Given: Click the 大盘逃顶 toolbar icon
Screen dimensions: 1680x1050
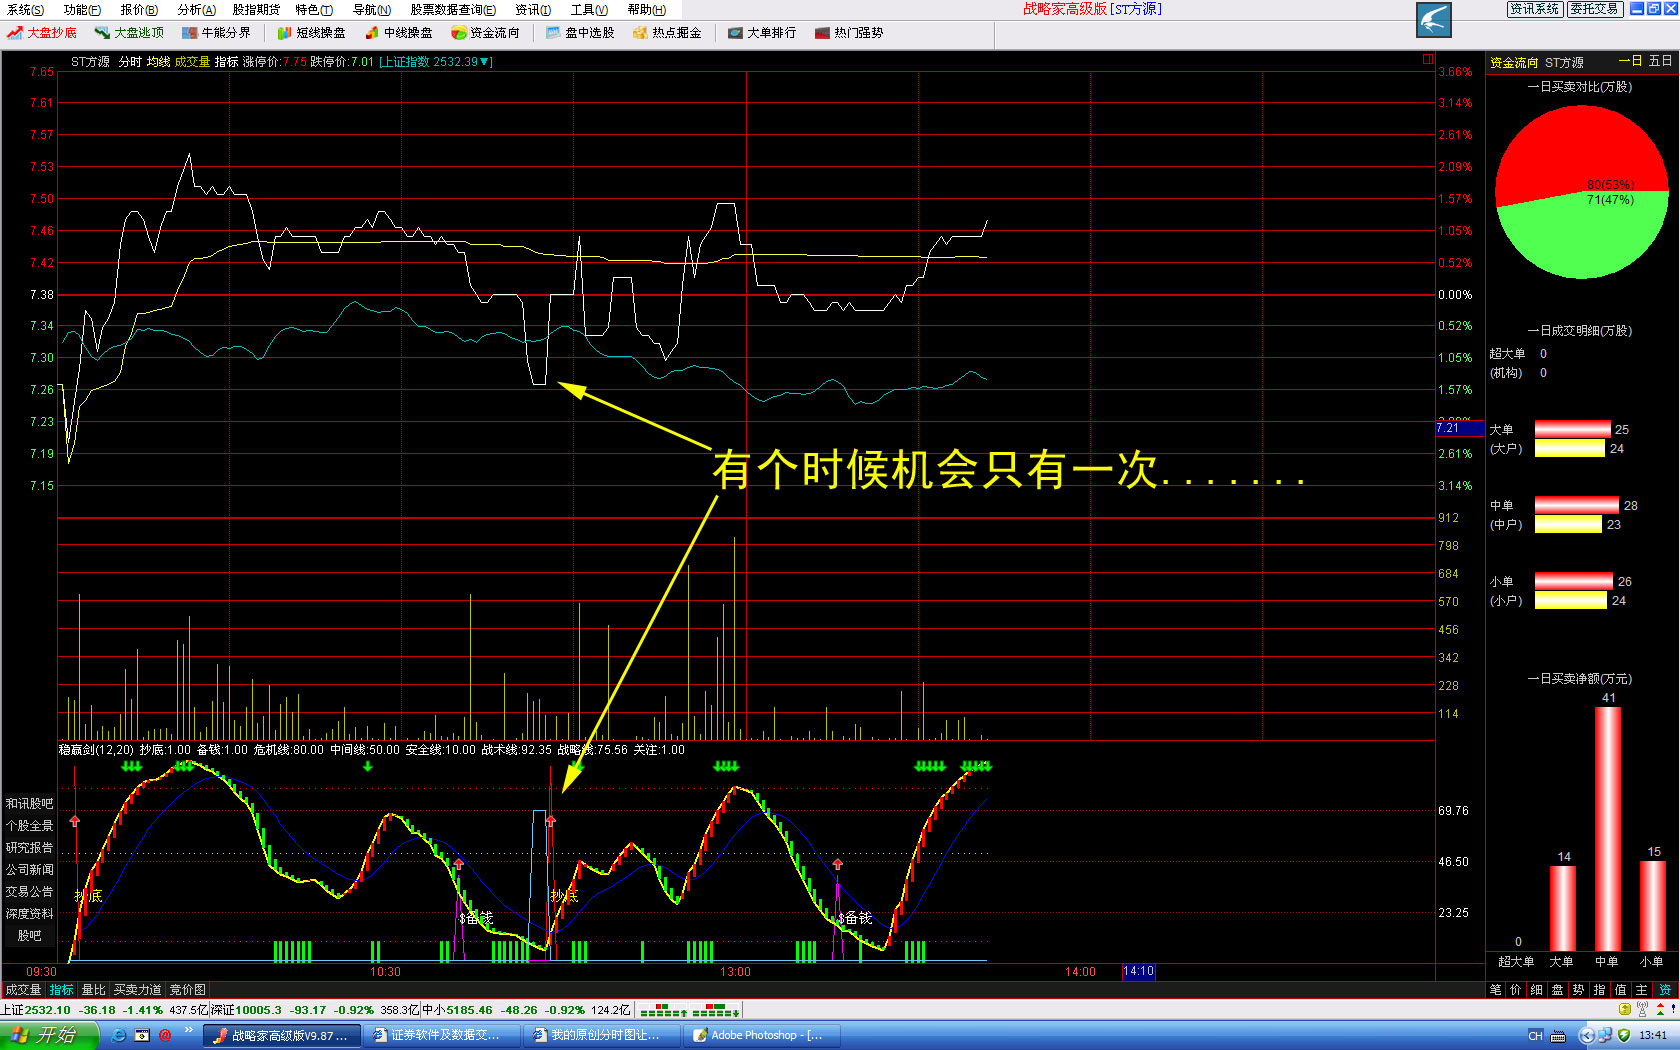Looking at the screenshot, I should [x=129, y=33].
